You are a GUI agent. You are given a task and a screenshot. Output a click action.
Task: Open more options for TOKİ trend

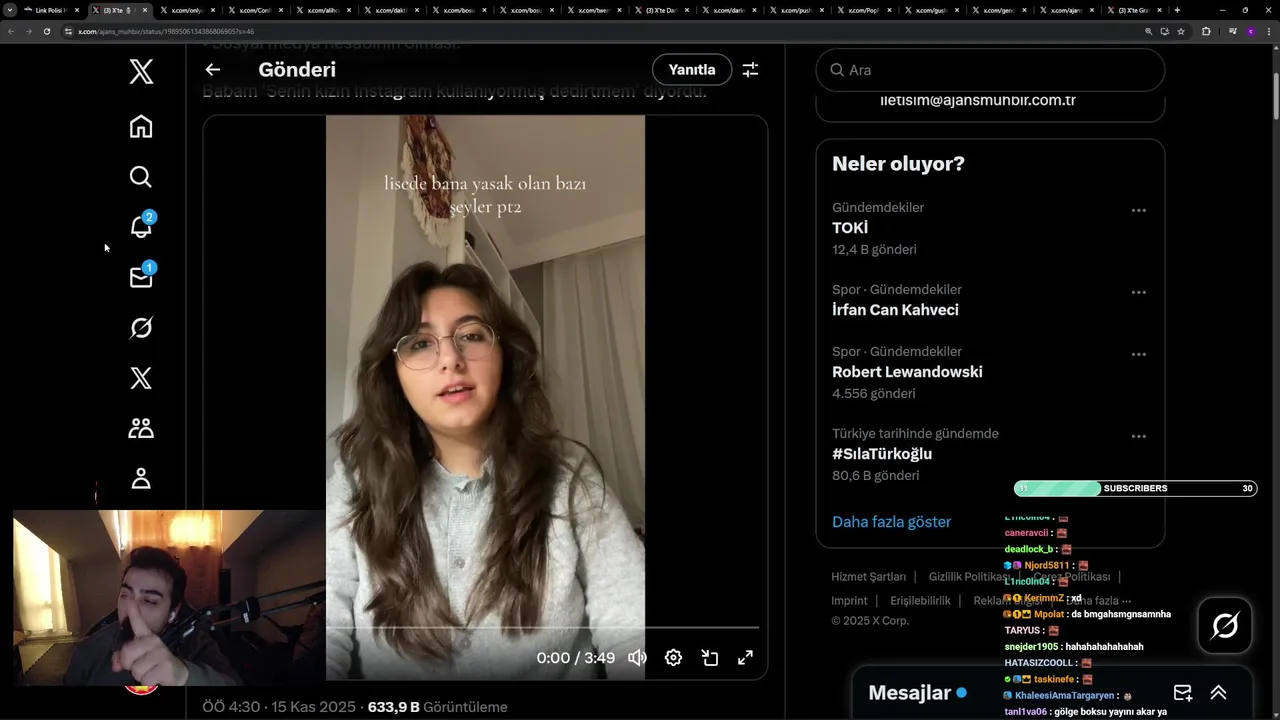(1138, 210)
